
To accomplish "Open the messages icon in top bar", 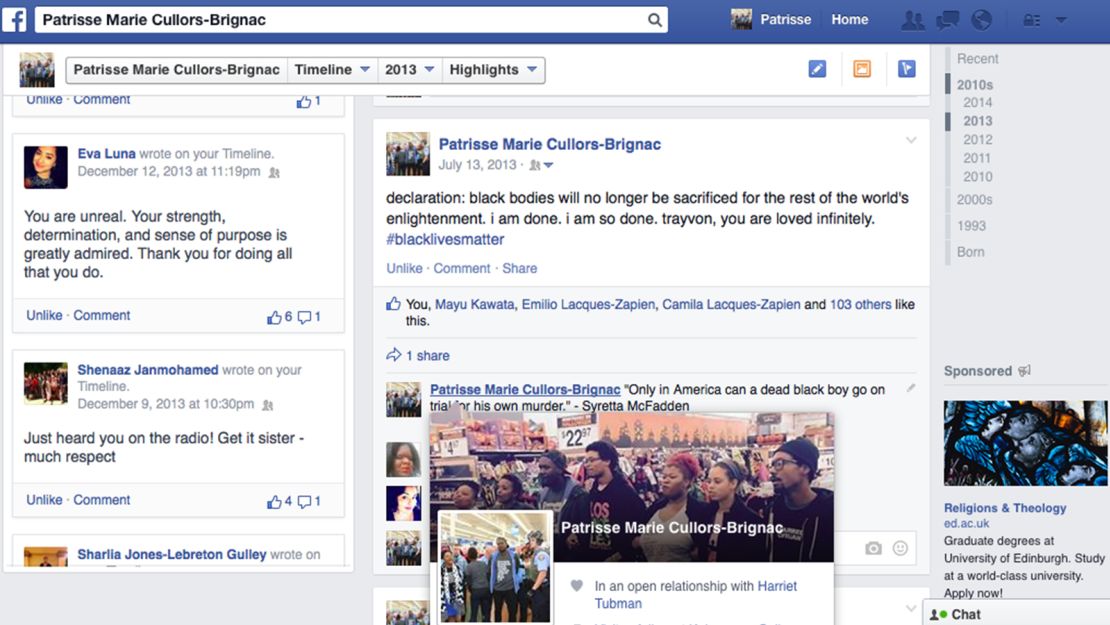I will pos(947,20).
